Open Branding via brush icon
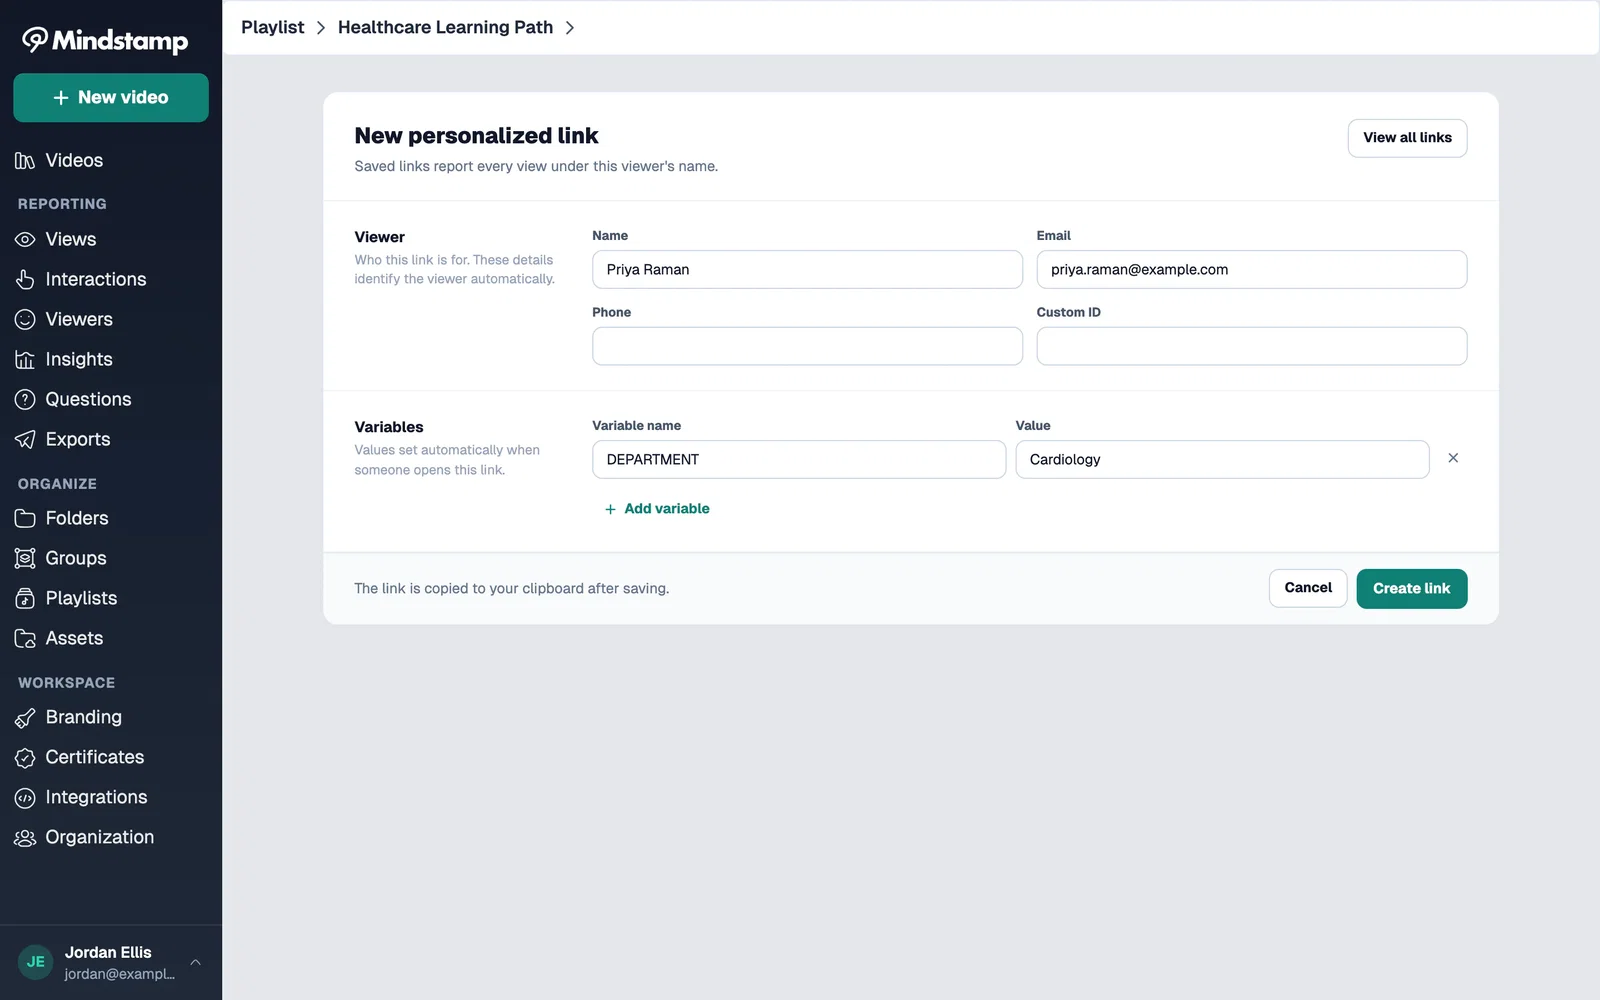This screenshot has width=1600, height=1000. [25, 718]
